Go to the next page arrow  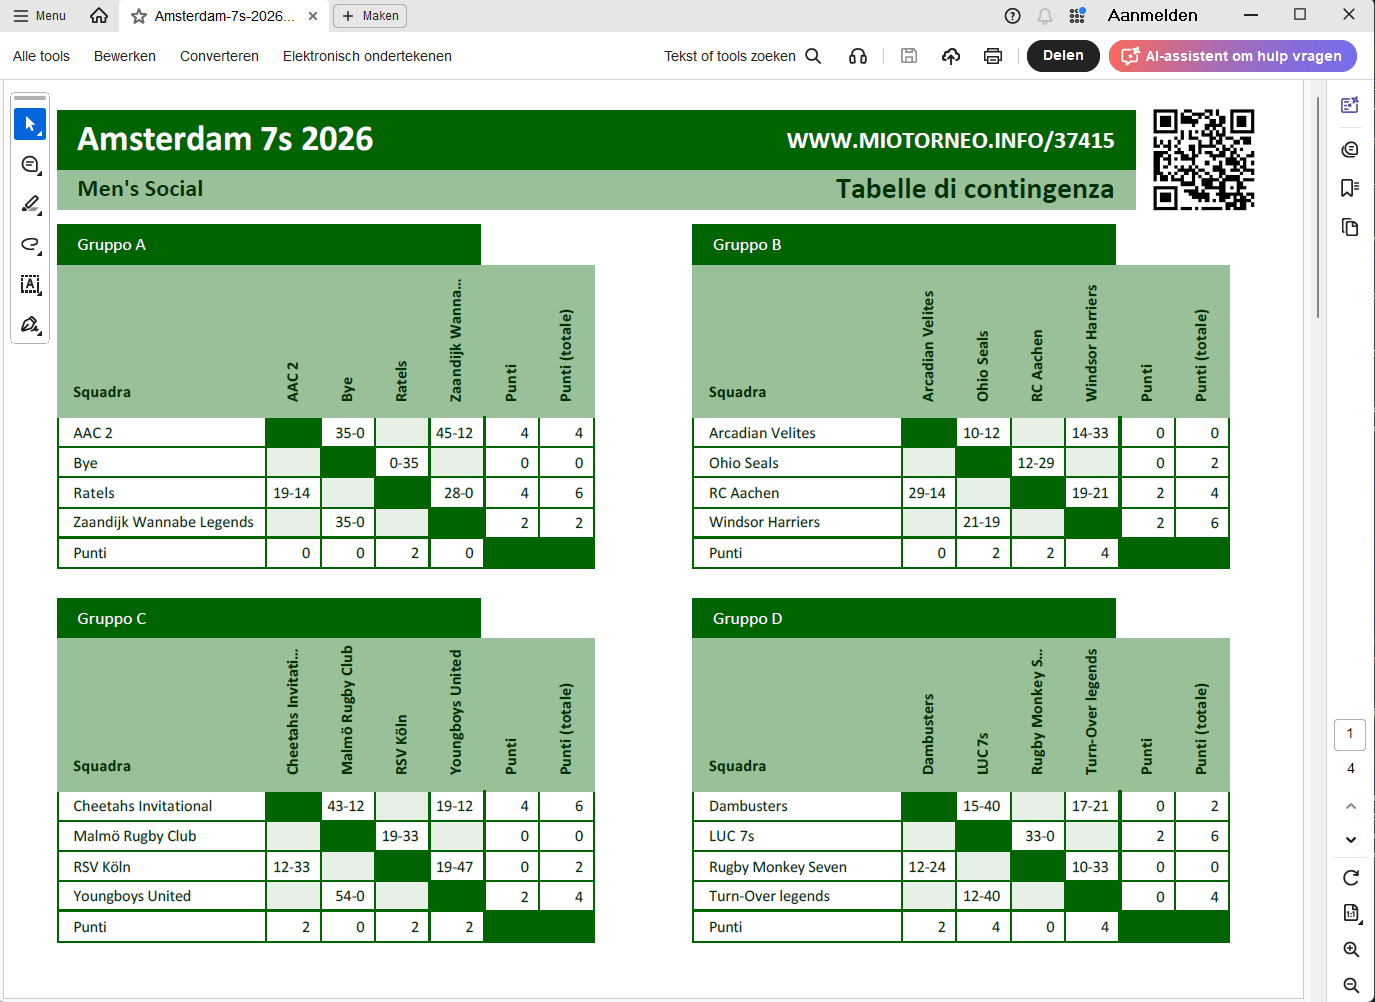pos(1351,840)
